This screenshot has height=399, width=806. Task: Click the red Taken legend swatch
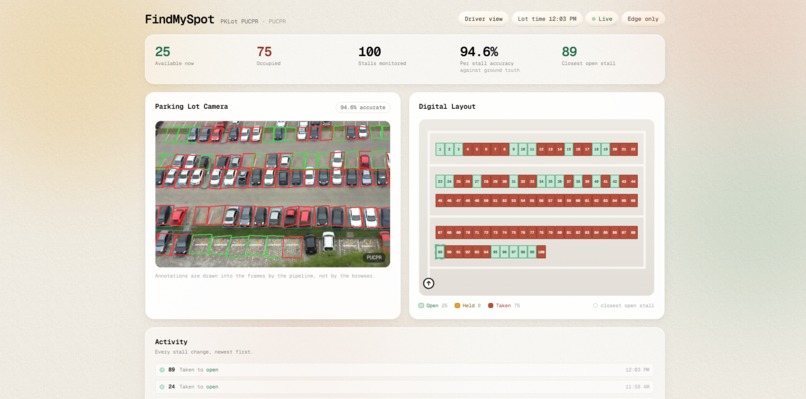tap(490, 305)
